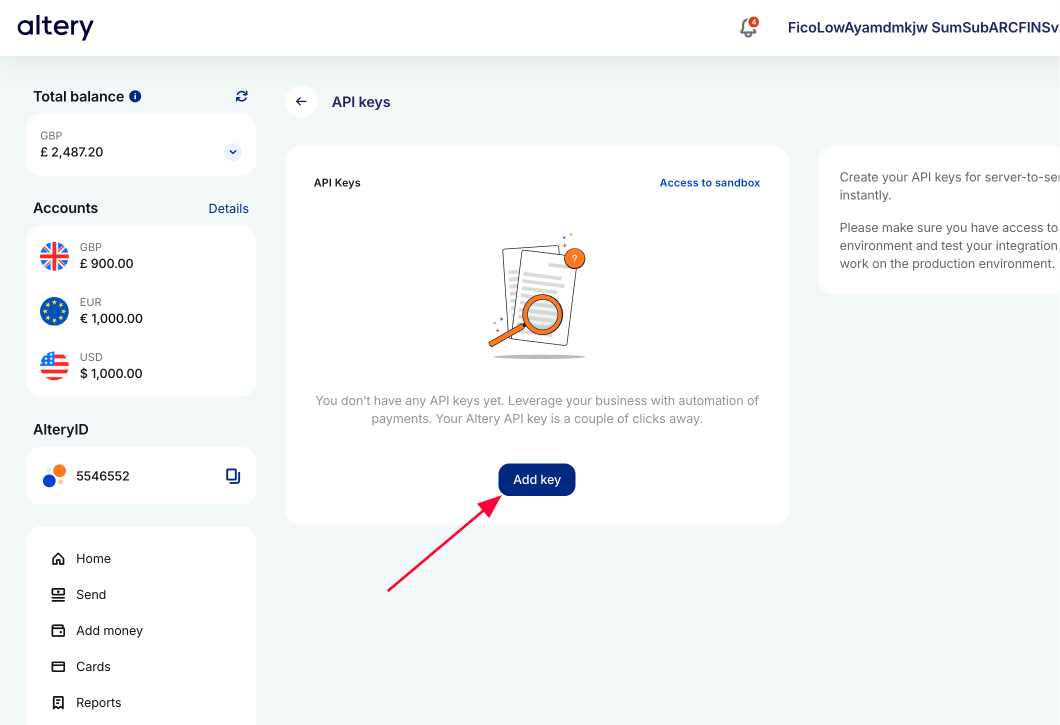Screen dimensions: 1060x725
Task: Show Total balance info tooltip
Action: point(135,96)
